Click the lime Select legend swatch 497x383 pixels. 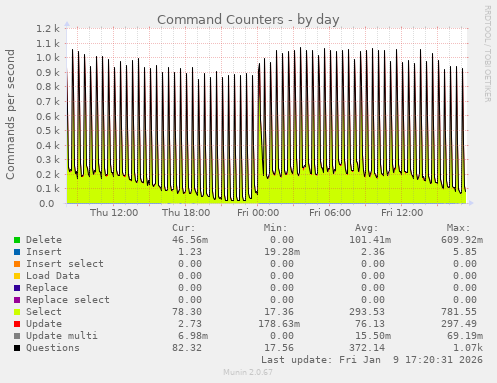point(17,312)
